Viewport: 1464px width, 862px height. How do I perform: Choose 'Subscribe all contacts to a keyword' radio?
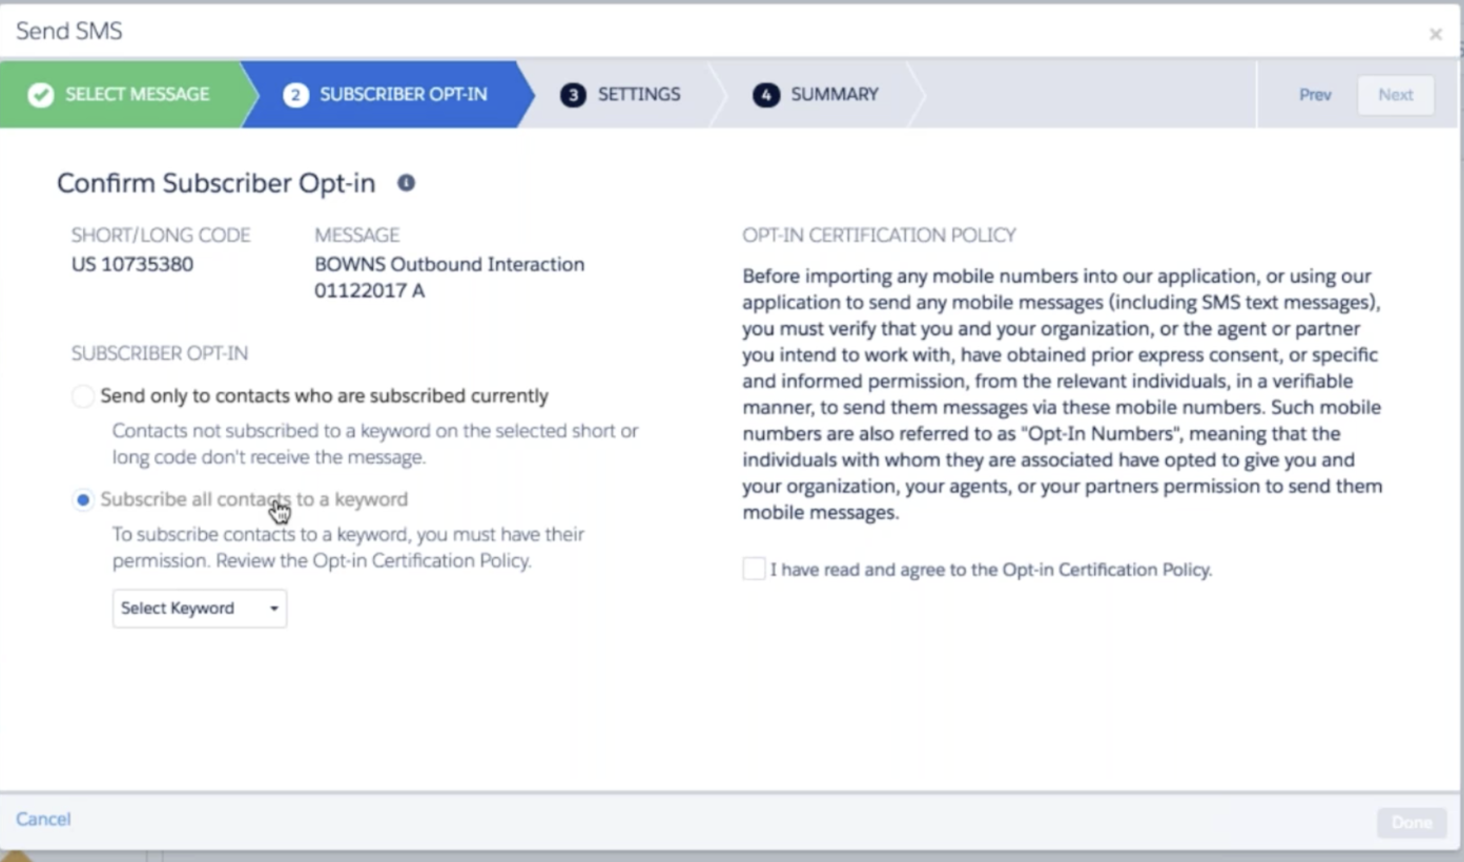tap(83, 499)
